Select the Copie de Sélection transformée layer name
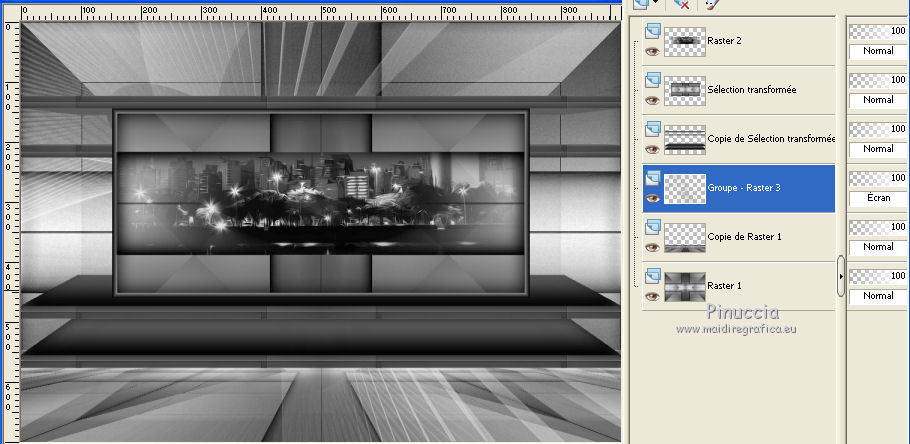Viewport: 910px width, 444px height. pos(771,139)
